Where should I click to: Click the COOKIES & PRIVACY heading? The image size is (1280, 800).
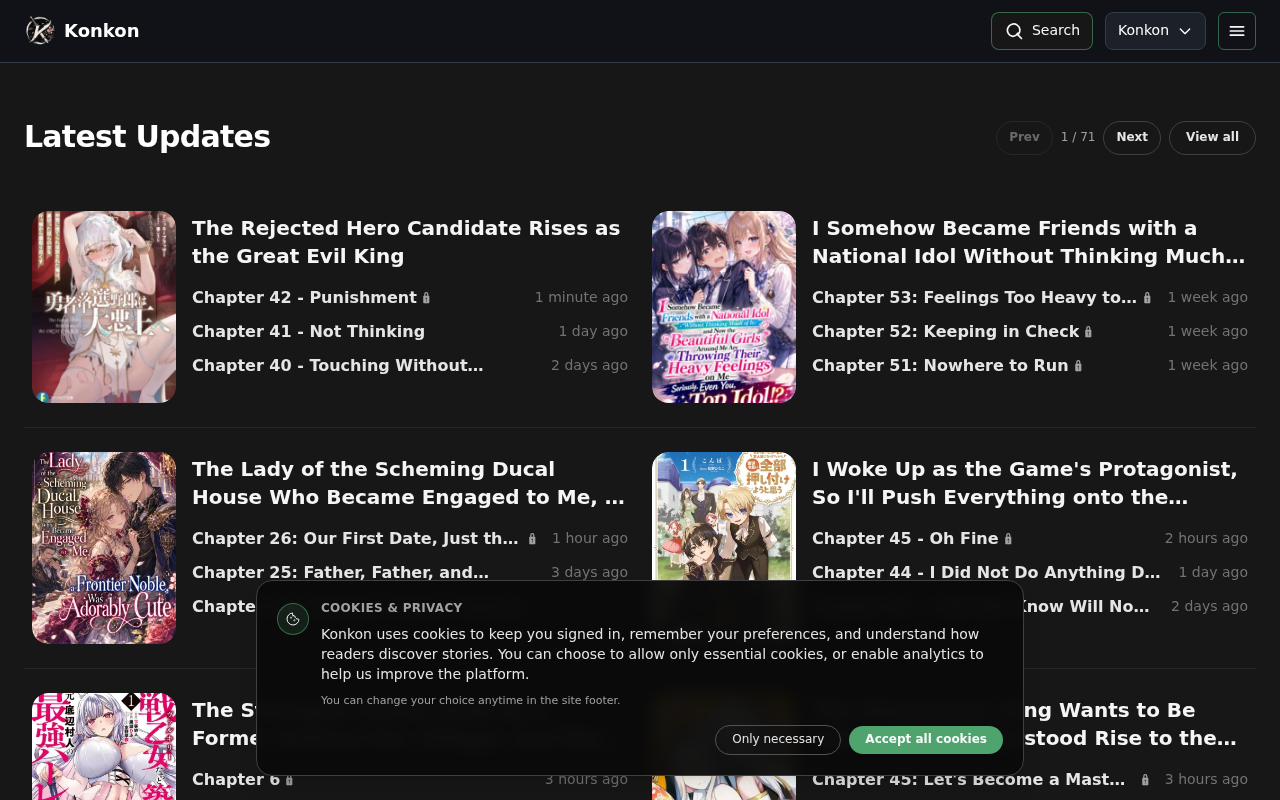click(392, 608)
